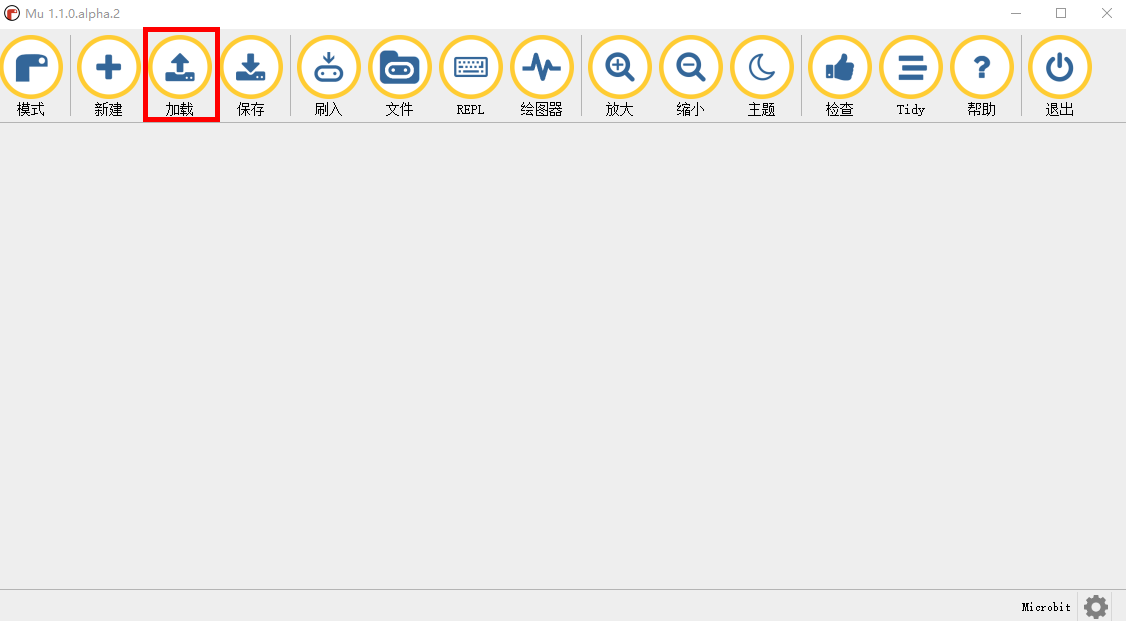Click the Microbit mode label

[1046, 607]
